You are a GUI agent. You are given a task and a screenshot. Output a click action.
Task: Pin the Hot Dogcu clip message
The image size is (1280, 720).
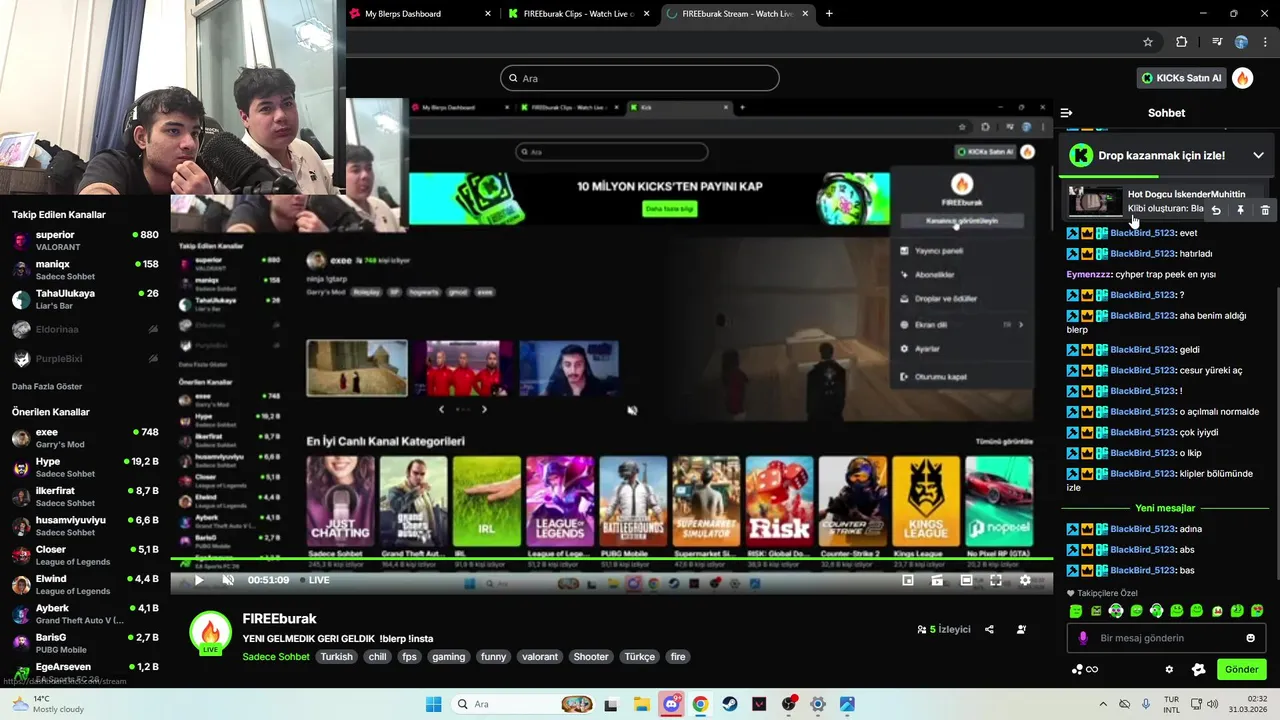tap(1240, 210)
